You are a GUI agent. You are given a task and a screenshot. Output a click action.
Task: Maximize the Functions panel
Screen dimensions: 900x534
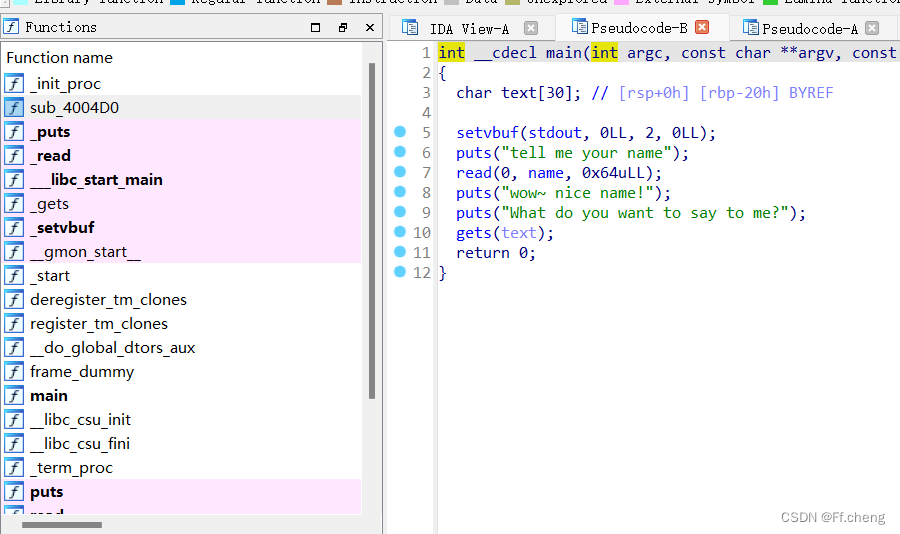point(315,27)
